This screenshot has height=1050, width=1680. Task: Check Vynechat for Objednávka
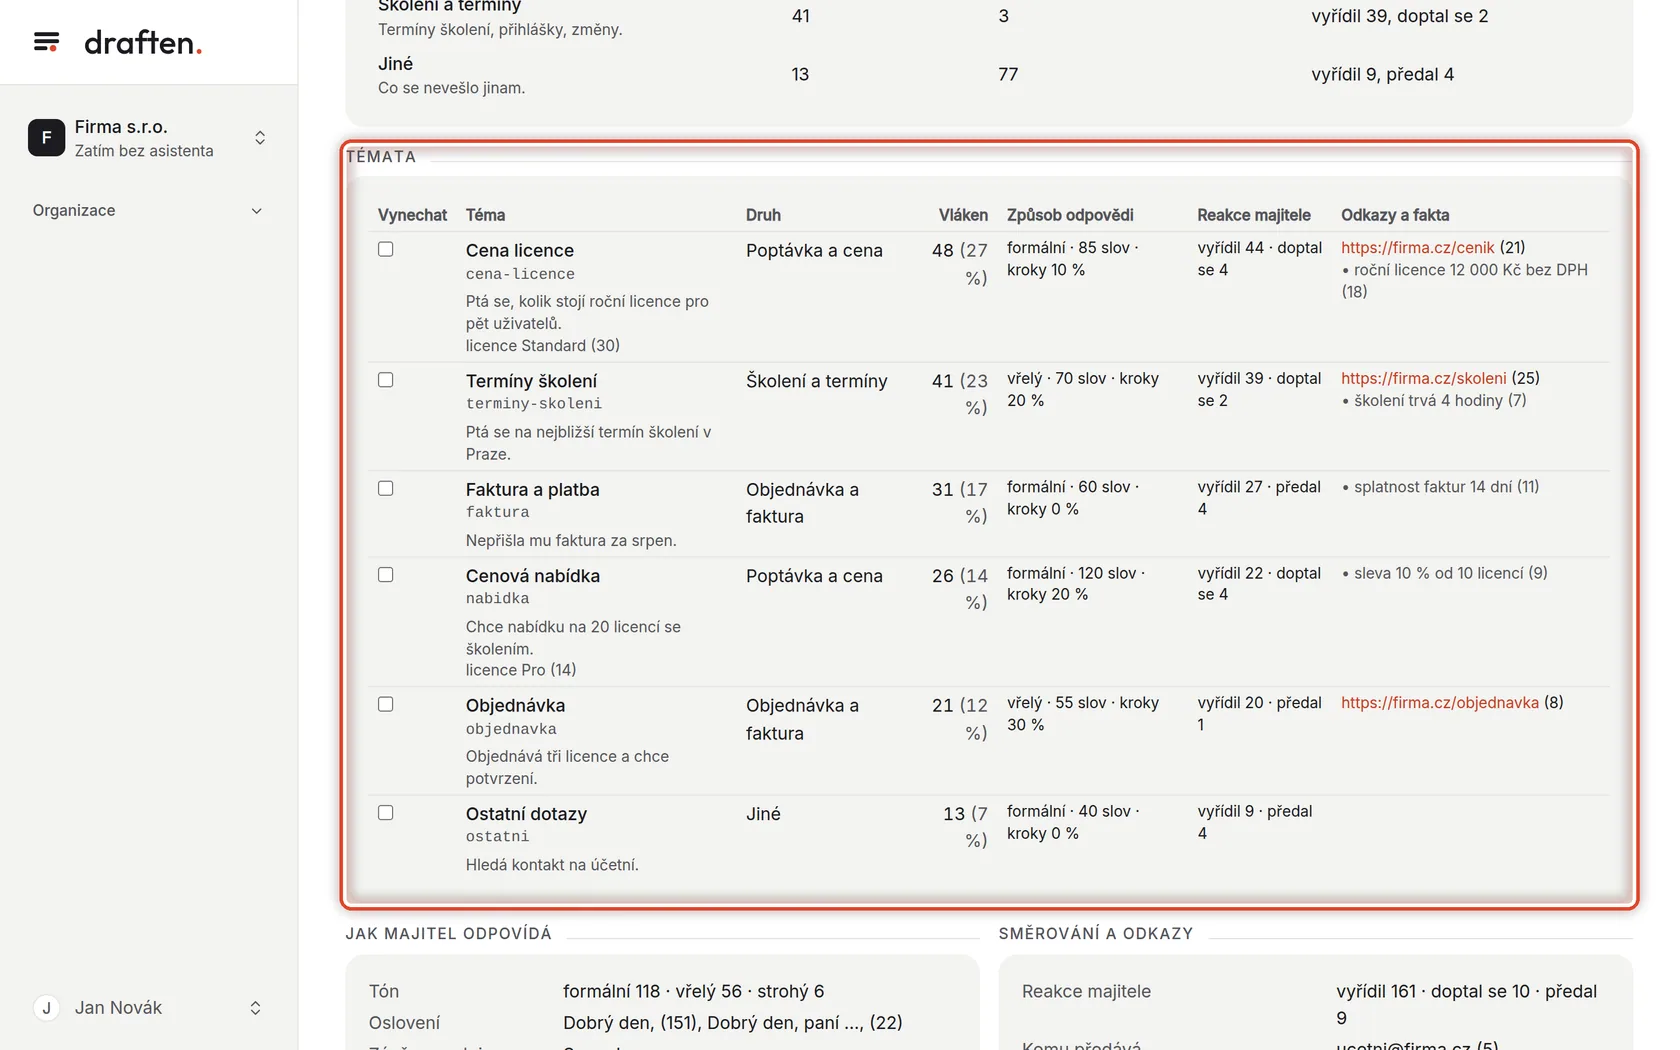386,704
